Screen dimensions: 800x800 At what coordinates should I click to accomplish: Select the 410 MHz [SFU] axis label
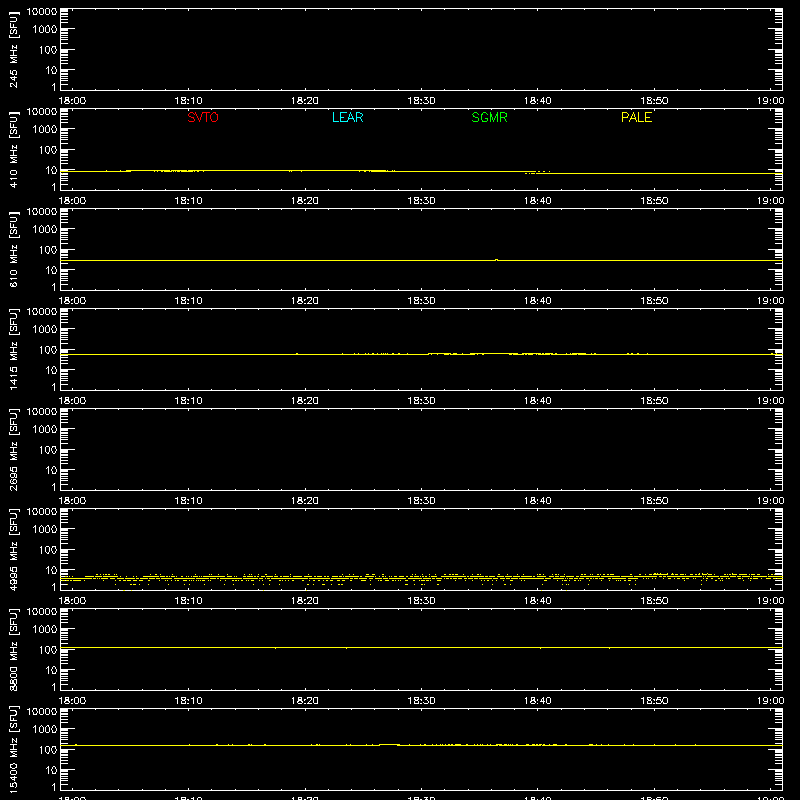(x=13, y=149)
